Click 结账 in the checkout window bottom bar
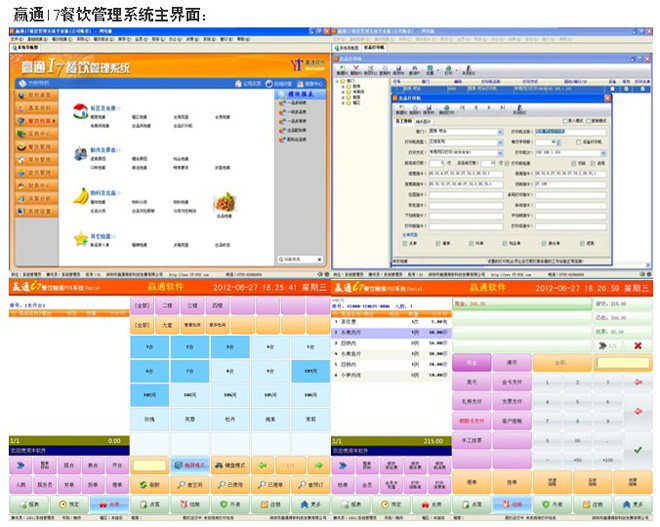Viewport: 660px width, 527px height. (x=512, y=504)
